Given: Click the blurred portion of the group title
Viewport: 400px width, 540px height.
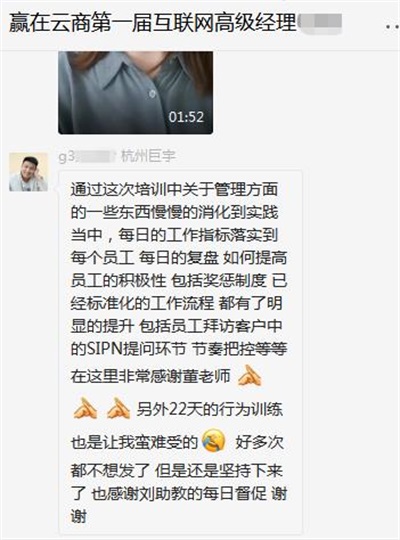Looking at the screenshot, I should tap(319, 23).
